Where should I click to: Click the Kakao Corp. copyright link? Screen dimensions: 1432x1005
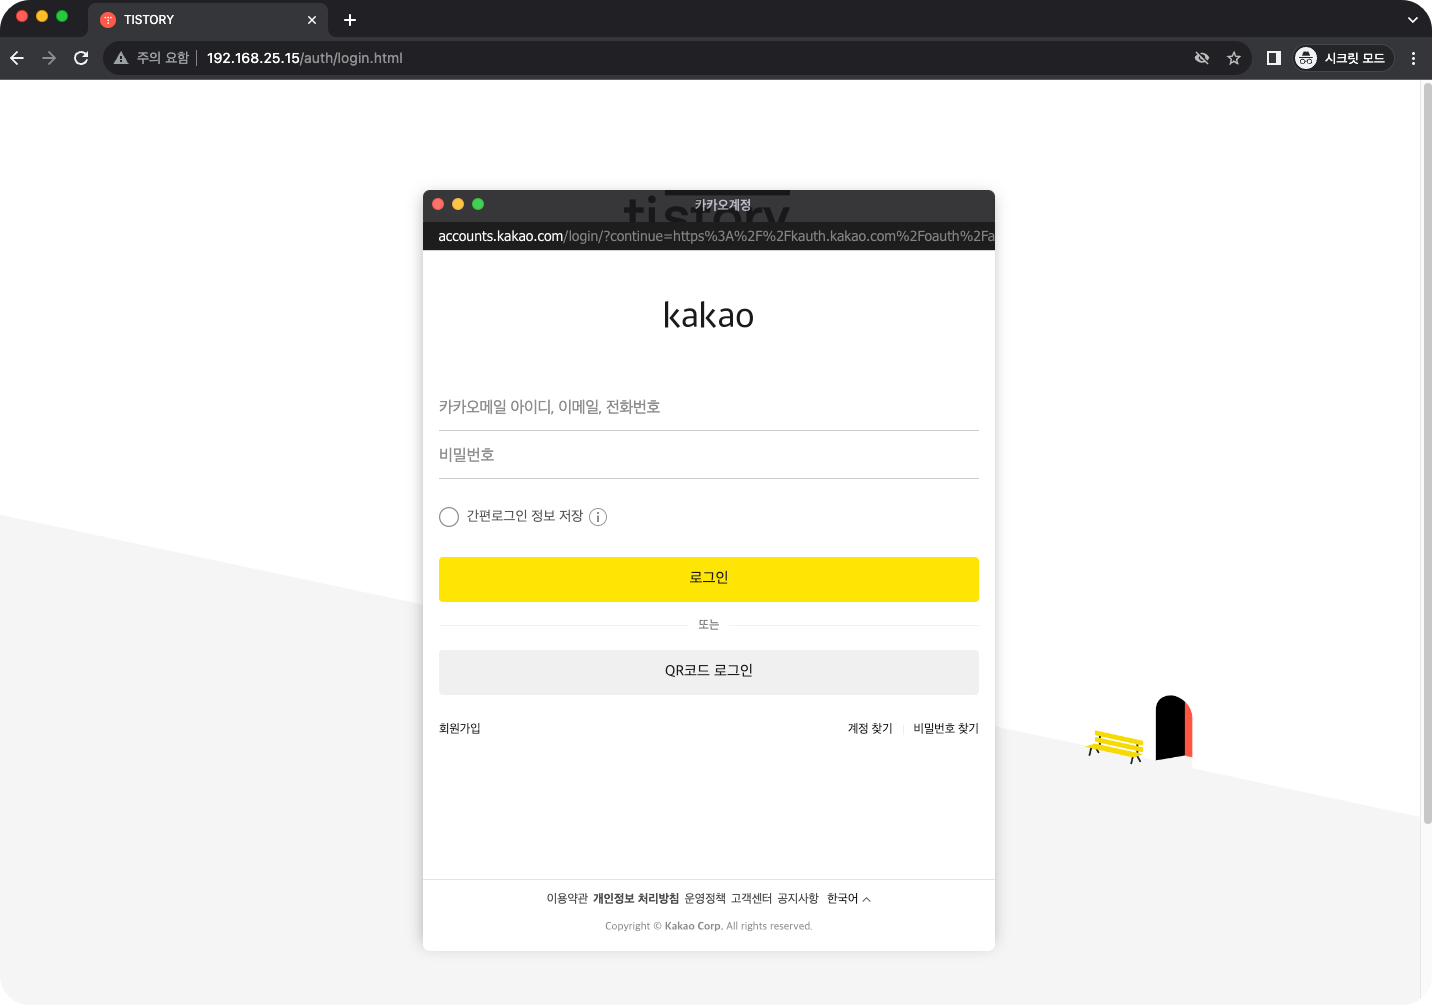click(x=693, y=926)
